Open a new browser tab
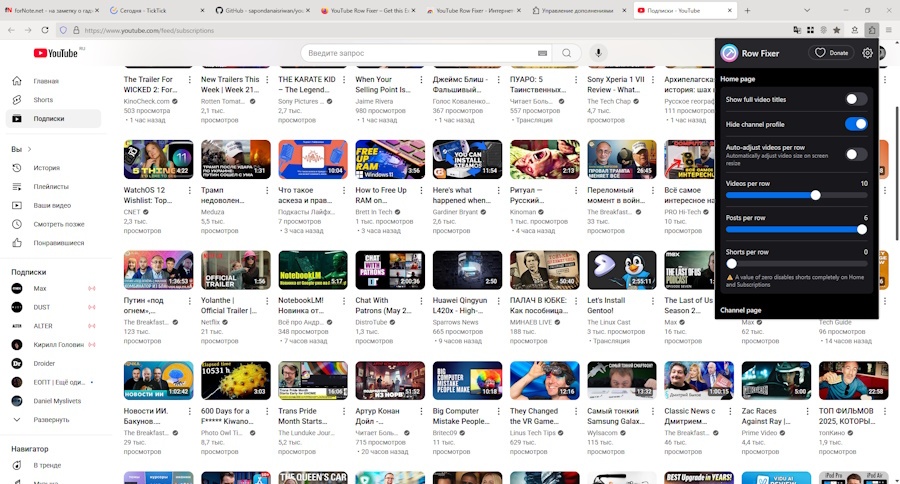The width and height of the screenshot is (900, 484). 747,10
